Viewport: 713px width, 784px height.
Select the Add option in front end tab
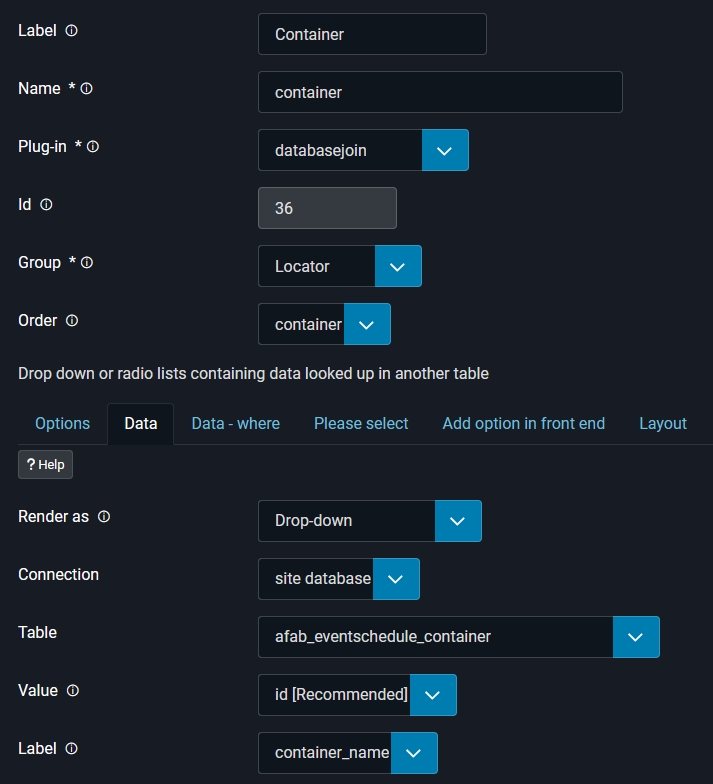click(x=523, y=424)
